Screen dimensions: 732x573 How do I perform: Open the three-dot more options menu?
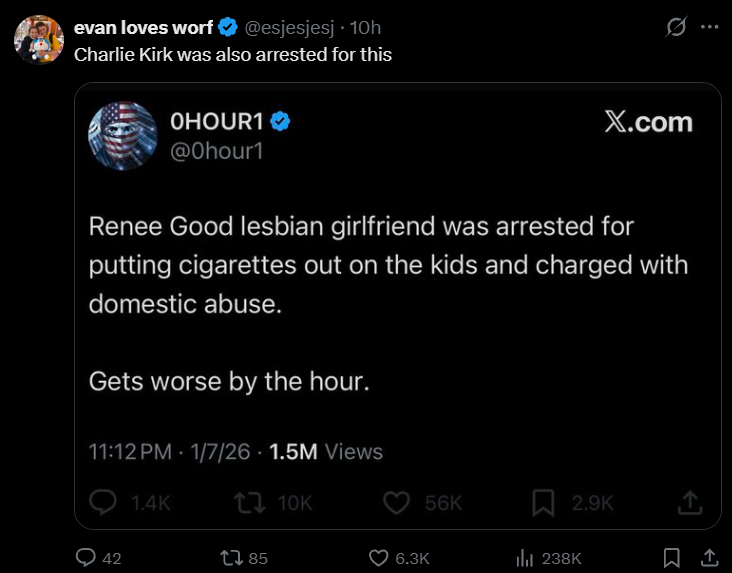click(x=709, y=27)
